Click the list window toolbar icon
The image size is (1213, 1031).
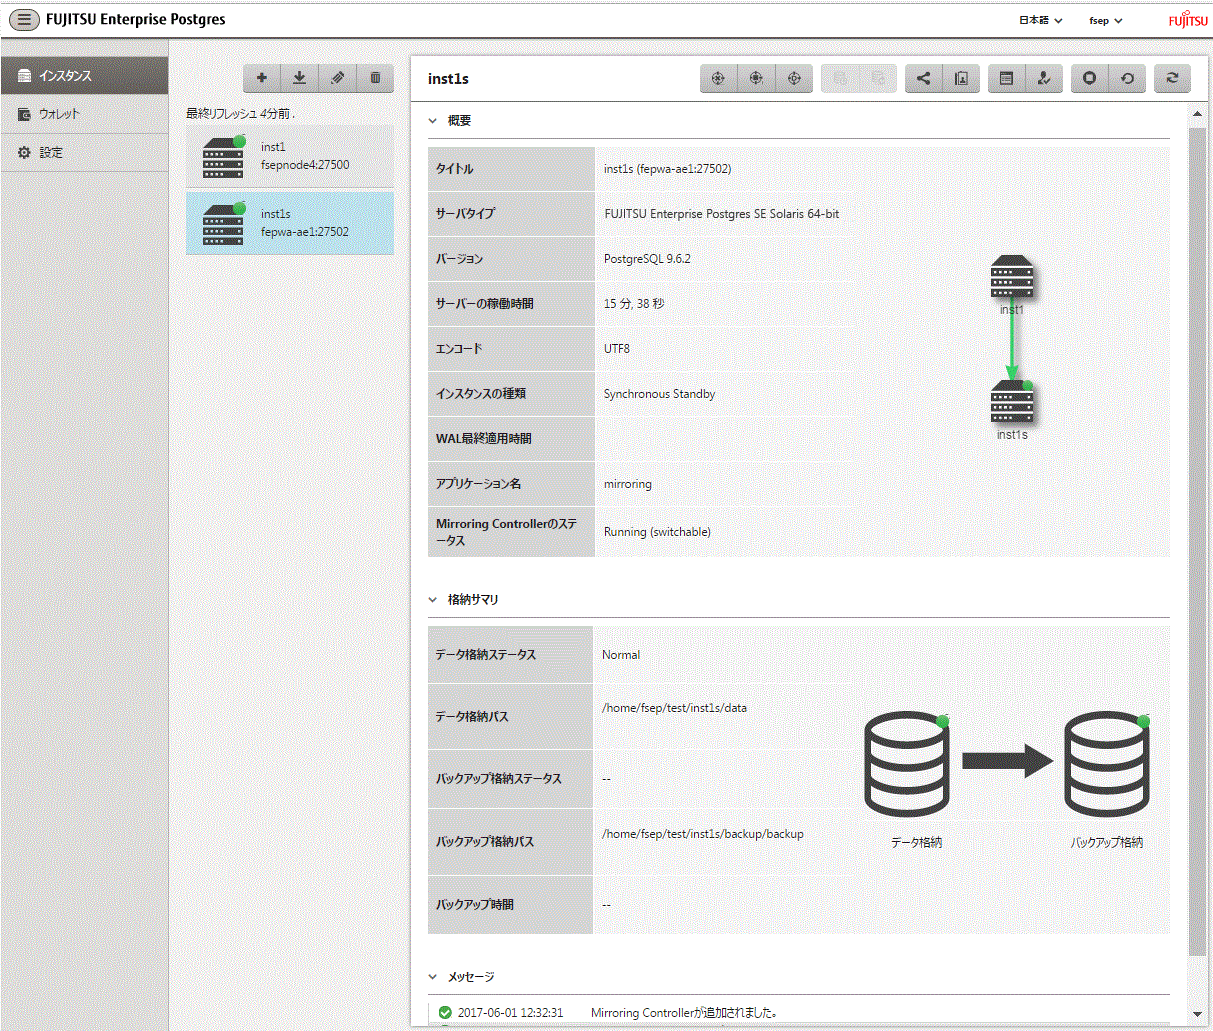point(1007,78)
